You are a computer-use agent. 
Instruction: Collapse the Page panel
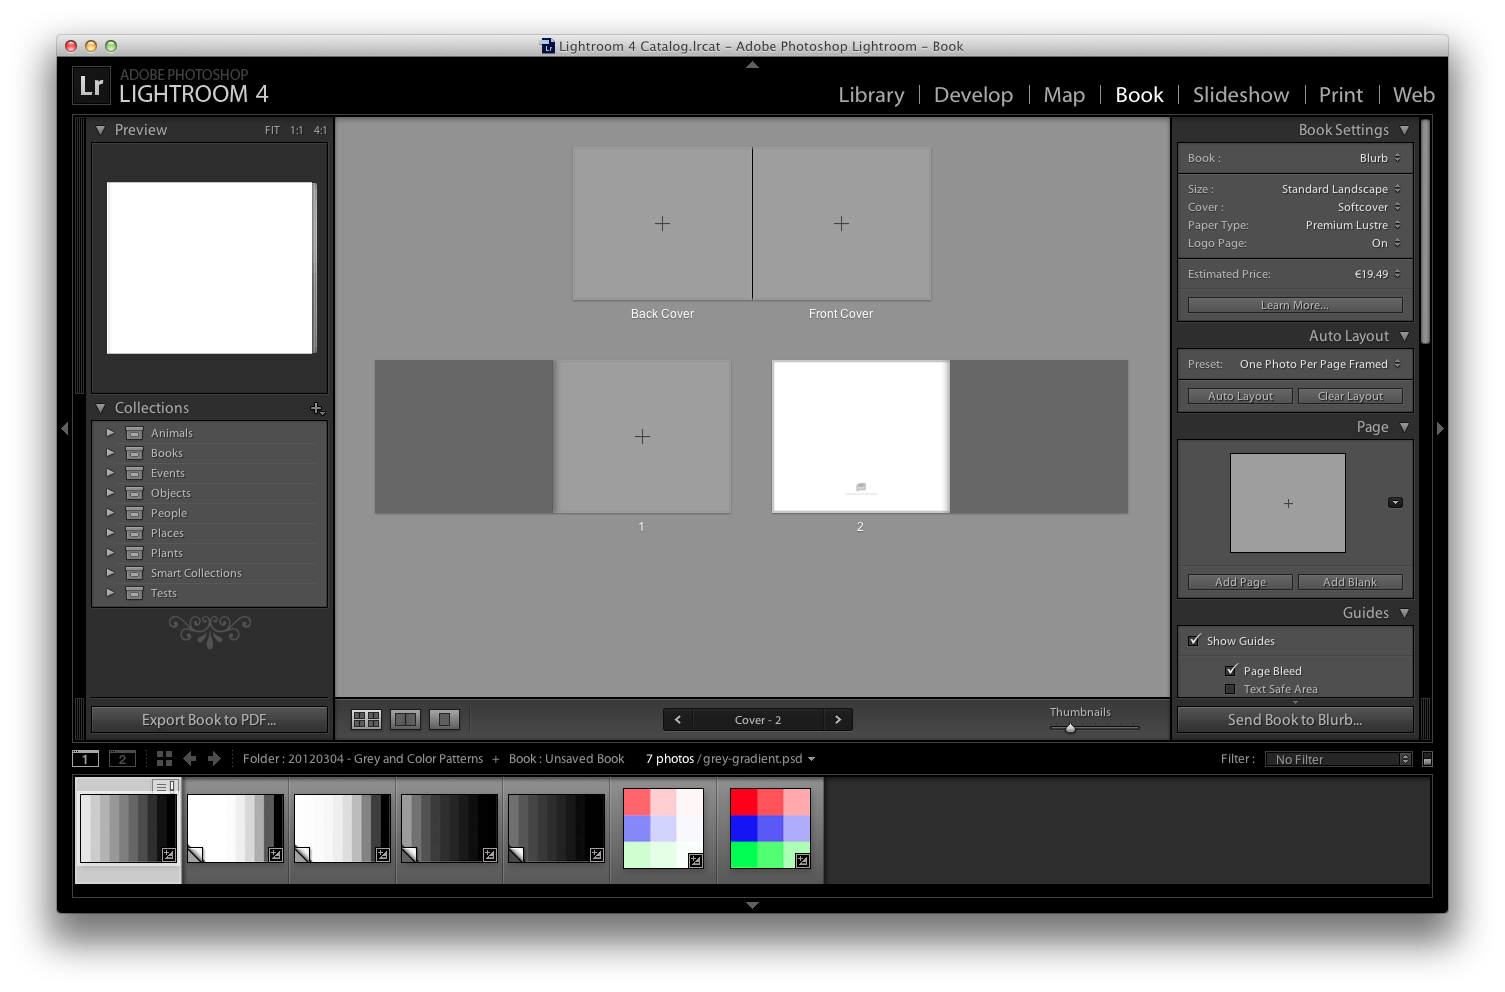click(x=1405, y=427)
